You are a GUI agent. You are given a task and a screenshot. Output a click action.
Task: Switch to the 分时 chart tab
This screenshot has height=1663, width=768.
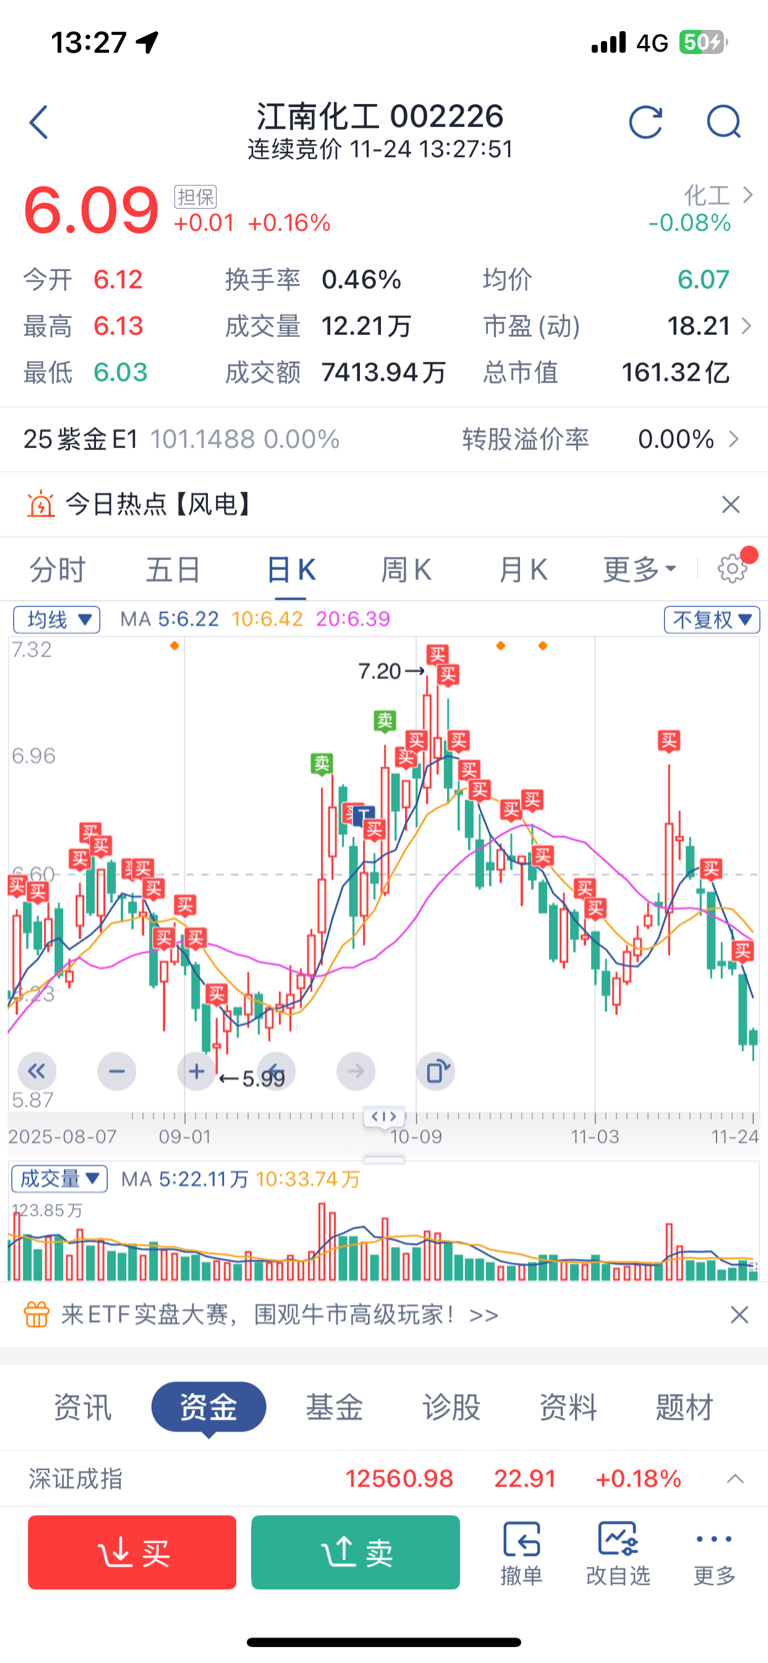tap(58, 570)
